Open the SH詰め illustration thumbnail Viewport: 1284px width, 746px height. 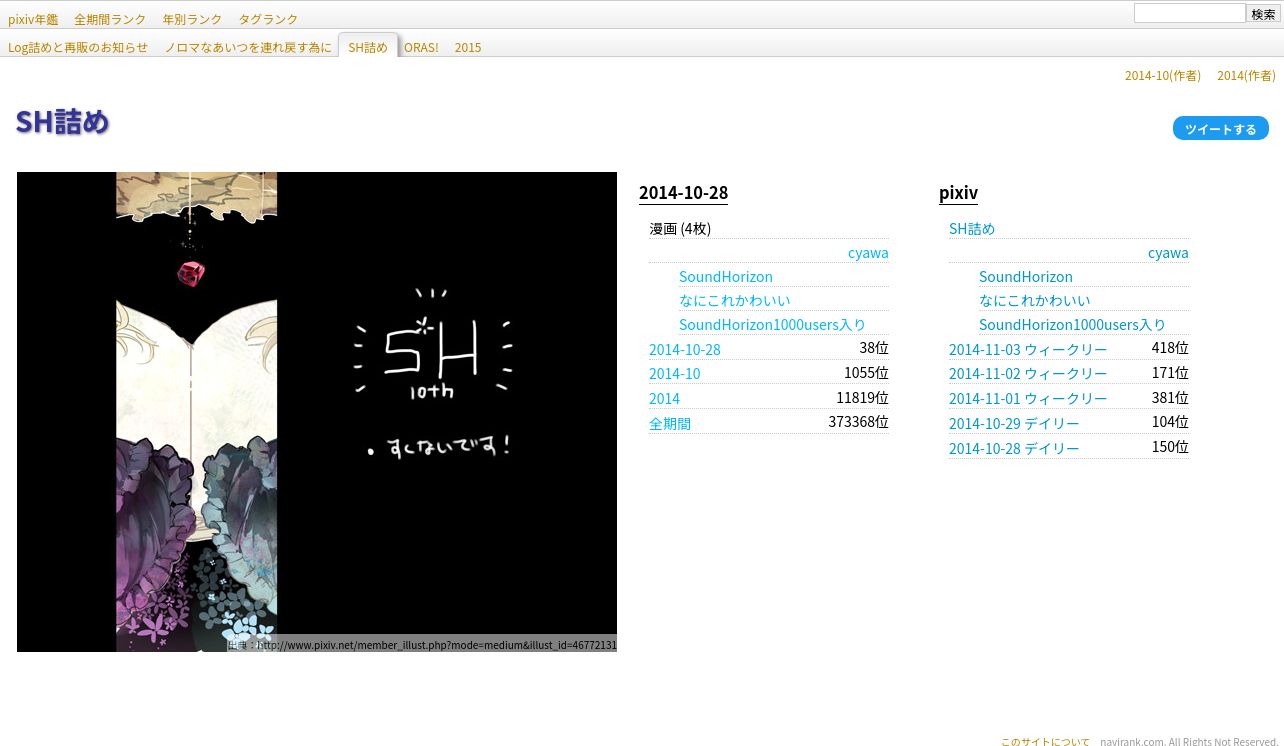point(317,412)
